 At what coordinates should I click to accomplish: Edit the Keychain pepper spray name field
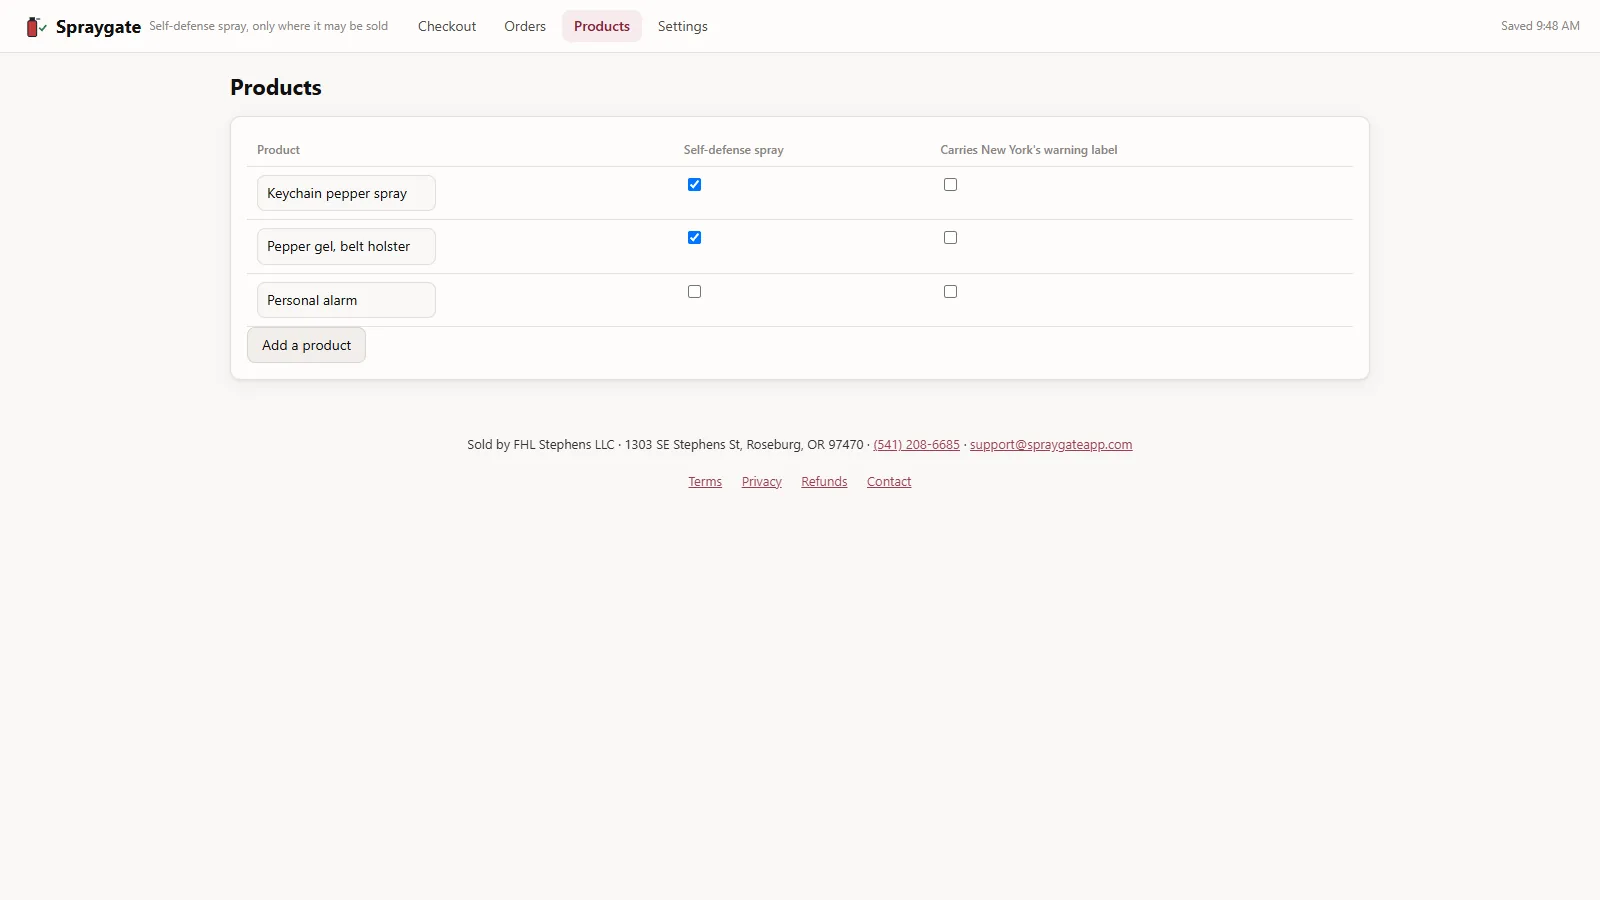coord(346,193)
